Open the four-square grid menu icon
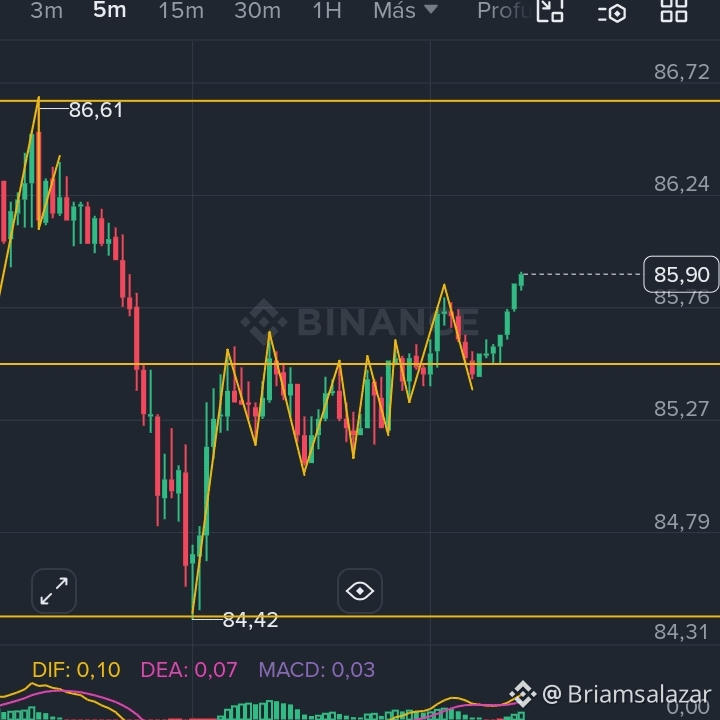The width and height of the screenshot is (720, 720). pyautogui.click(x=674, y=11)
